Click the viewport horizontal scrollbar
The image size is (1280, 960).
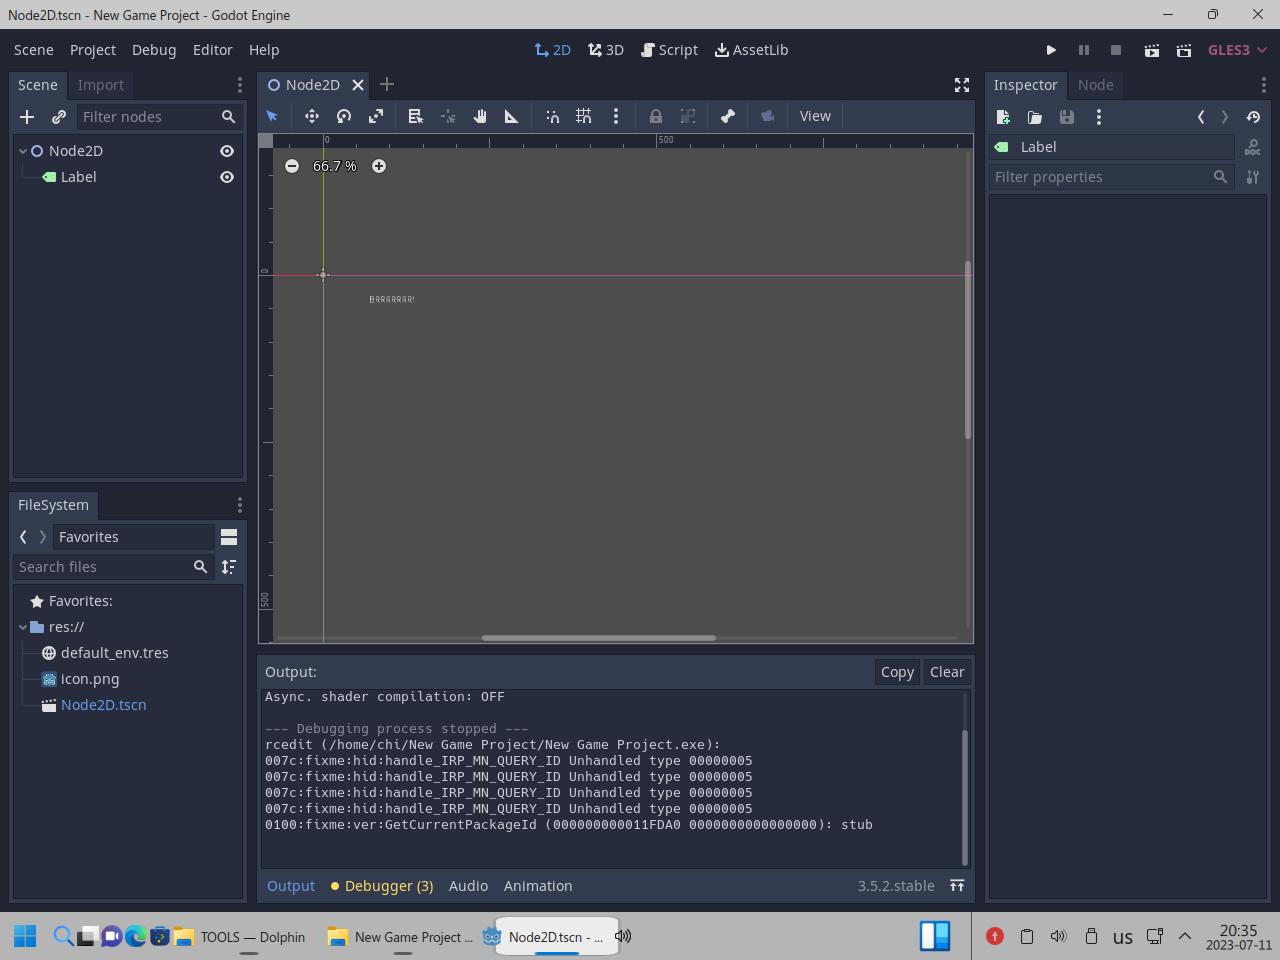(598, 638)
